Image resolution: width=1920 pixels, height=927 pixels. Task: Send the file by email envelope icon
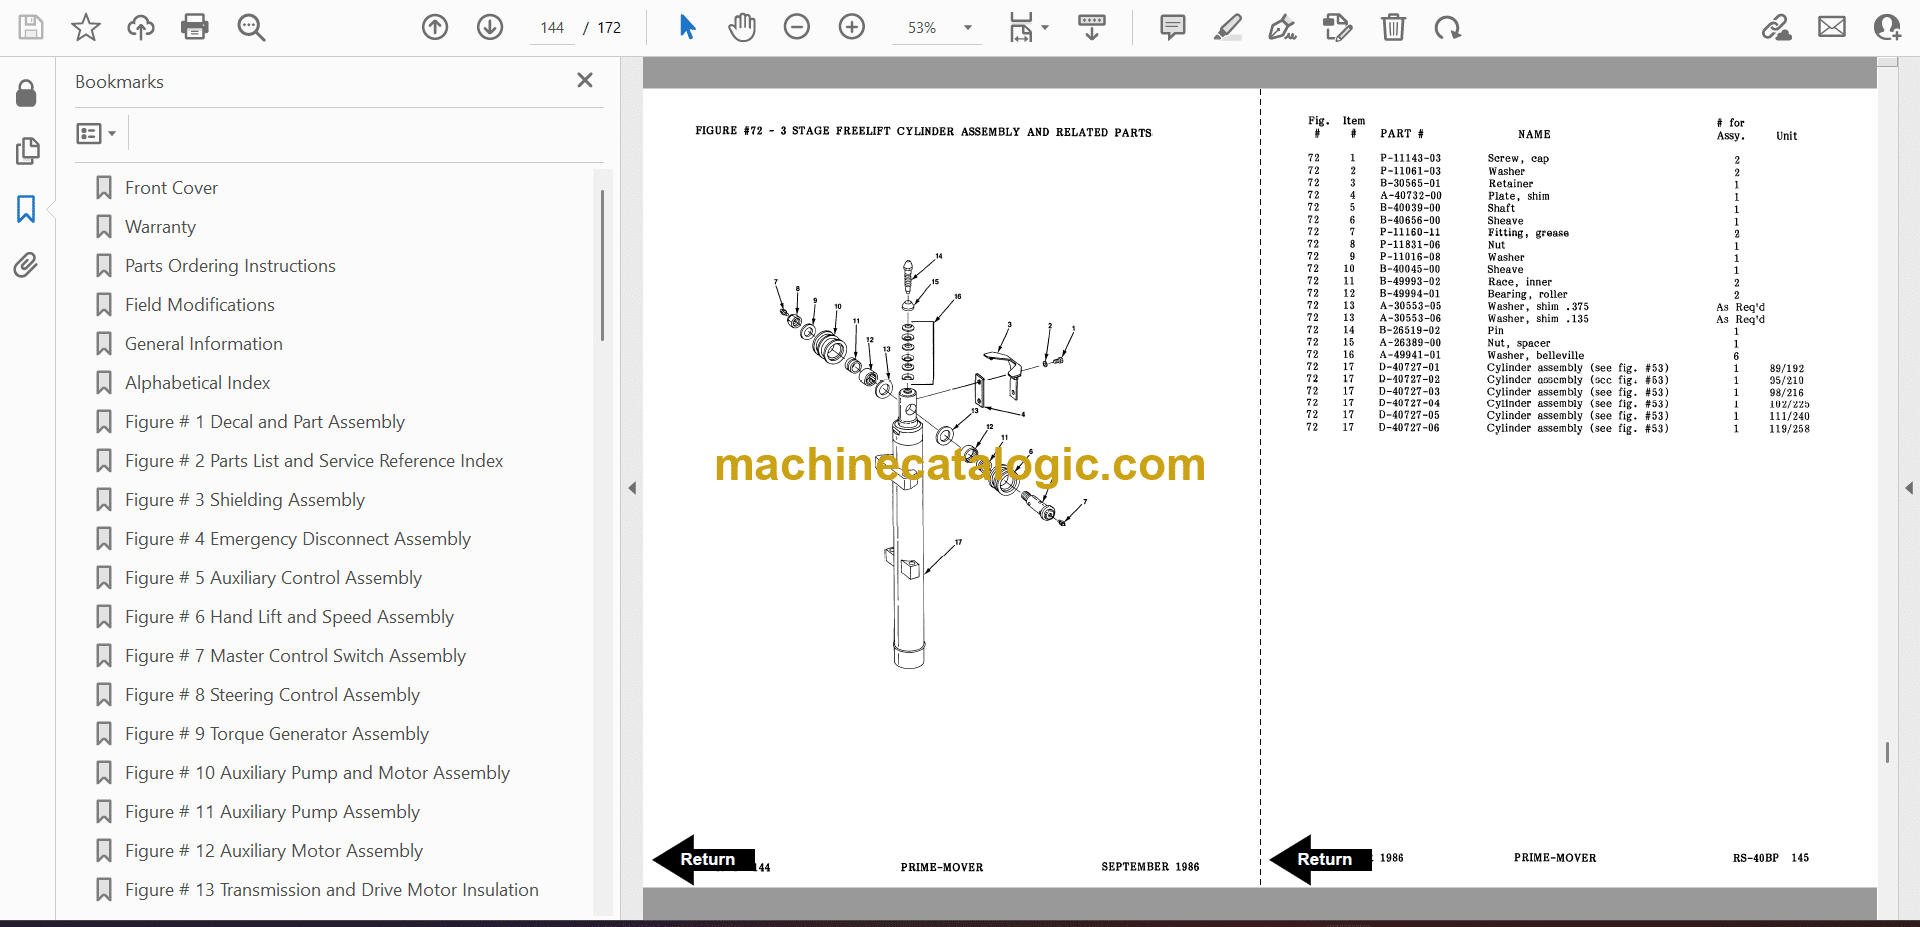1832,27
